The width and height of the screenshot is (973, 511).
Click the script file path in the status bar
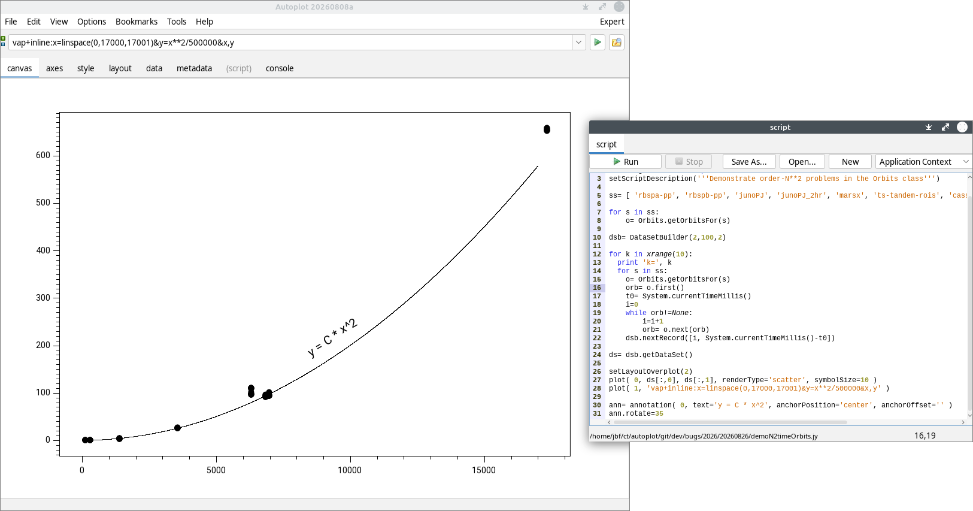704,436
